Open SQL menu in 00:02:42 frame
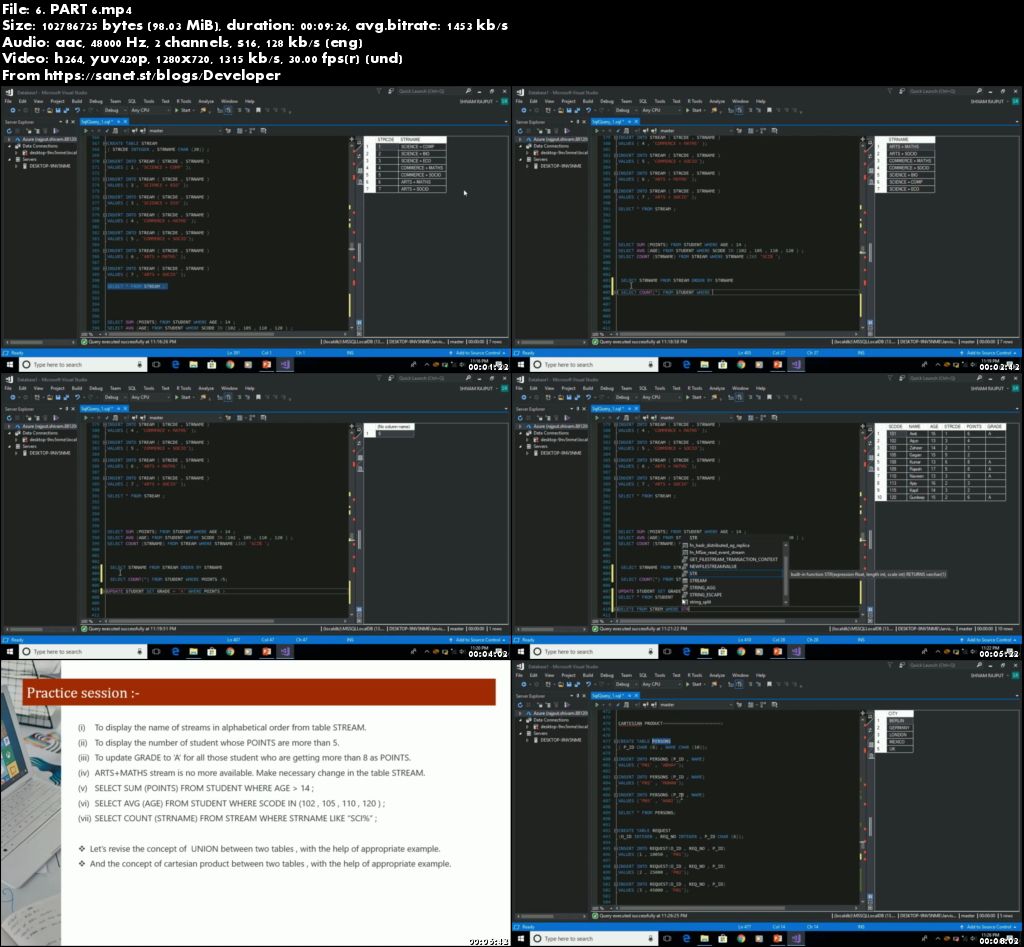 pos(643,101)
